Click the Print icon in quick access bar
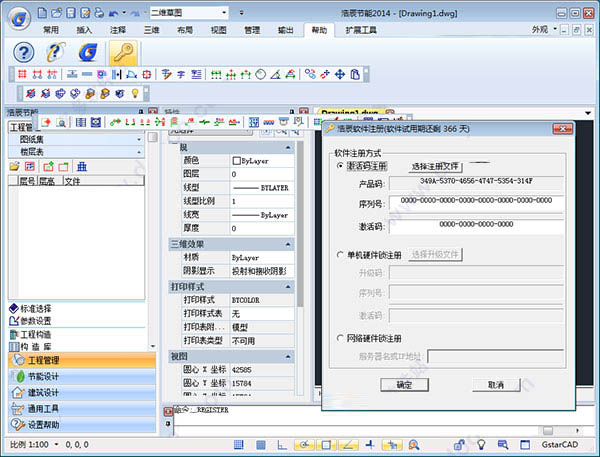600x457 pixels. pos(99,13)
